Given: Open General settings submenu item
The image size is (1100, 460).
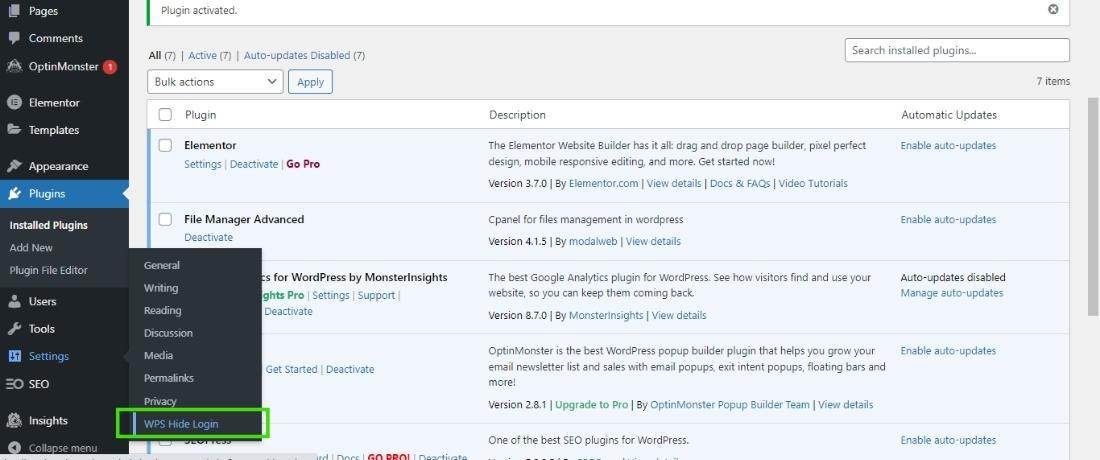Looking at the screenshot, I should coord(162,265).
